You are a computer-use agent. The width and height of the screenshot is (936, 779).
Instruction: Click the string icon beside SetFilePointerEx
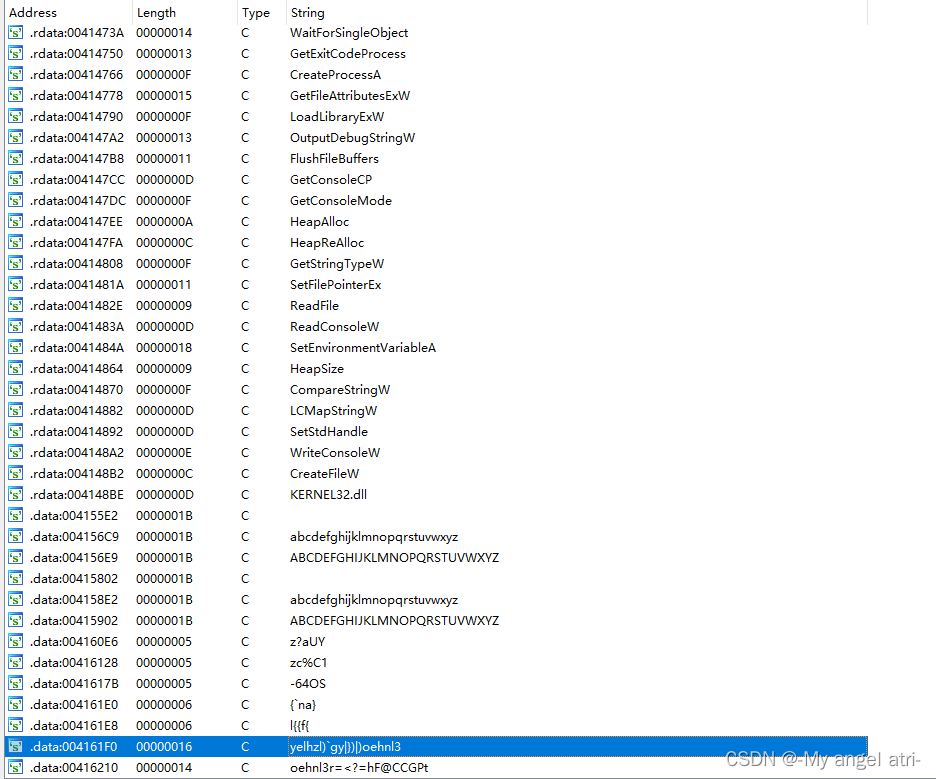(x=16, y=285)
